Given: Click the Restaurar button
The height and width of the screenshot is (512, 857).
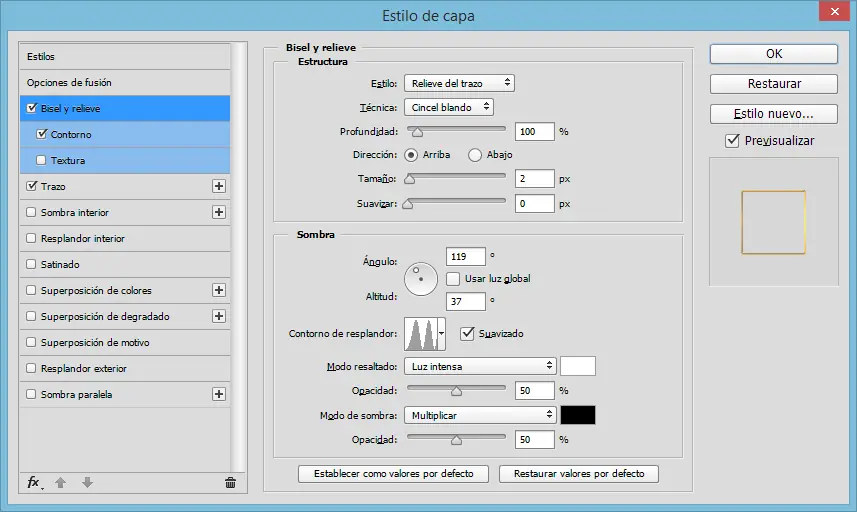Looking at the screenshot, I should 773,84.
